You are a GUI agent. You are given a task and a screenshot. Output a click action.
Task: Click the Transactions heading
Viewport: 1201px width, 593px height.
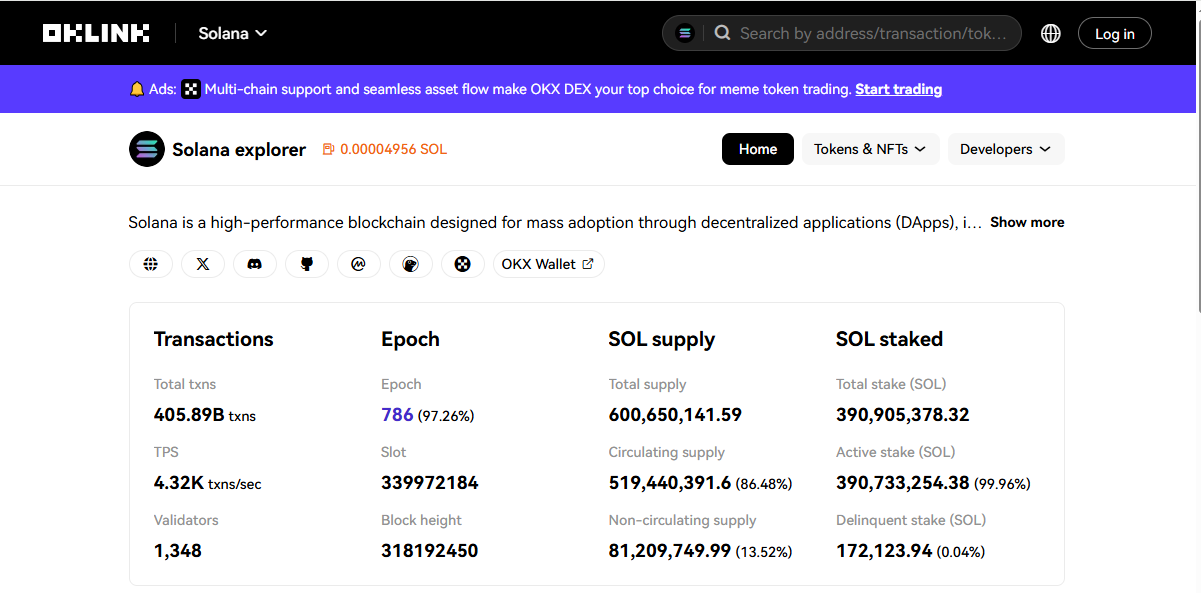[213, 339]
